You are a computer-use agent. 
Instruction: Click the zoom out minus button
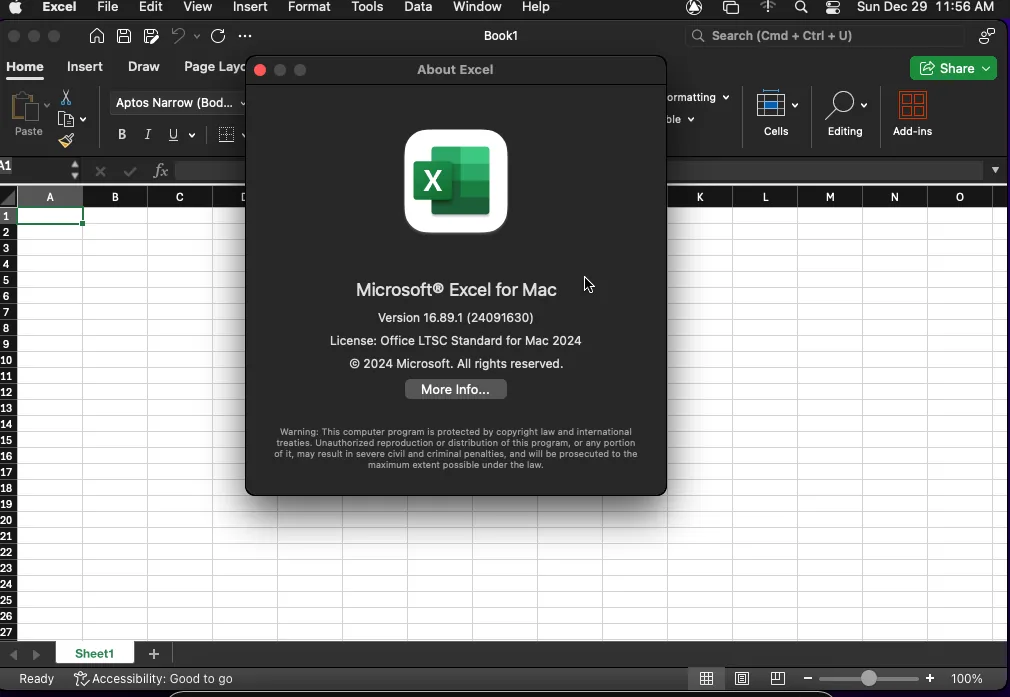pos(808,678)
